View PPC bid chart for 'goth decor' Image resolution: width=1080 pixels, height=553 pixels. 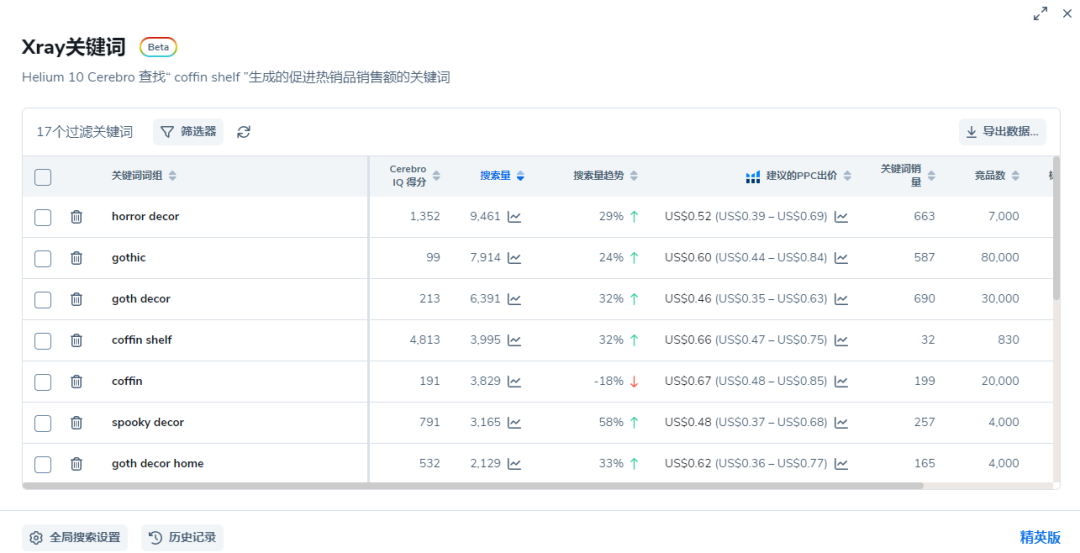pyautogui.click(x=841, y=299)
